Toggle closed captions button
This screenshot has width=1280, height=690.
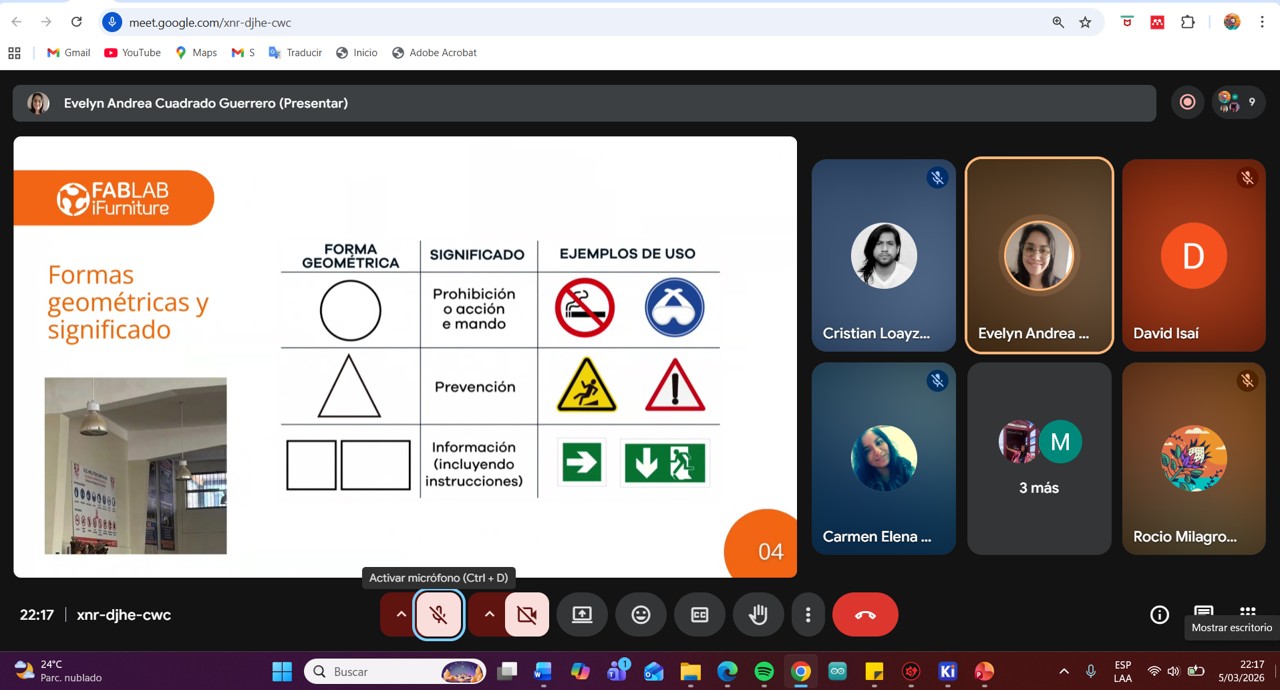(x=700, y=615)
